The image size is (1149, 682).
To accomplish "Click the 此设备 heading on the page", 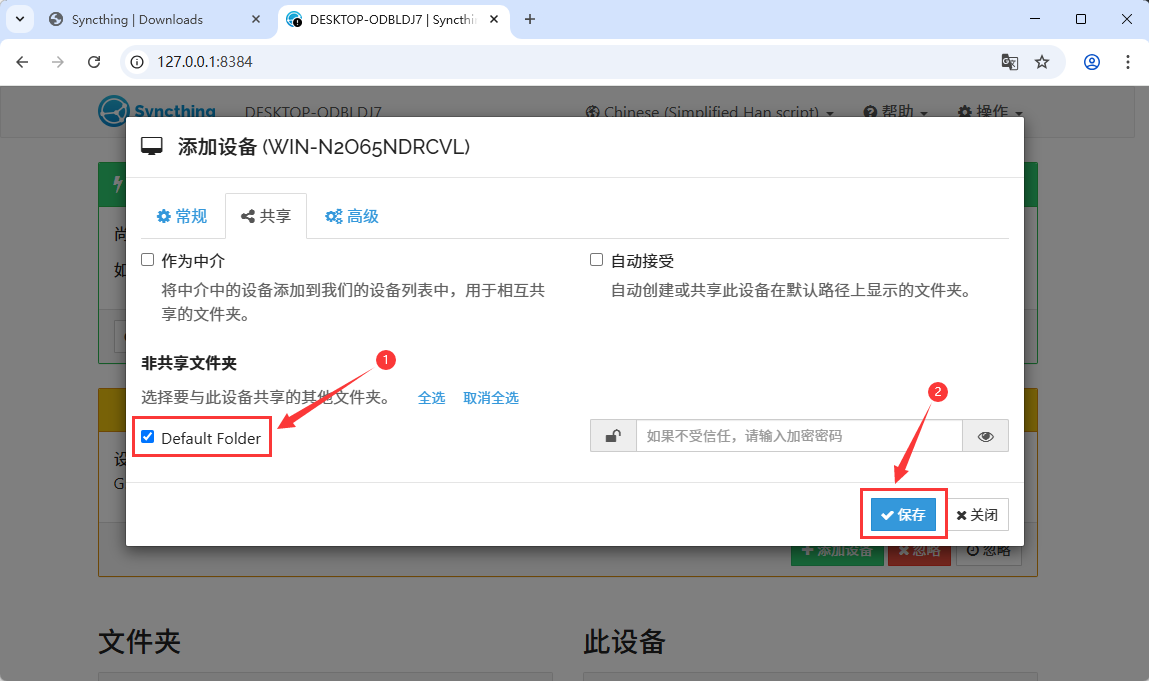I will pyautogui.click(x=624, y=642).
